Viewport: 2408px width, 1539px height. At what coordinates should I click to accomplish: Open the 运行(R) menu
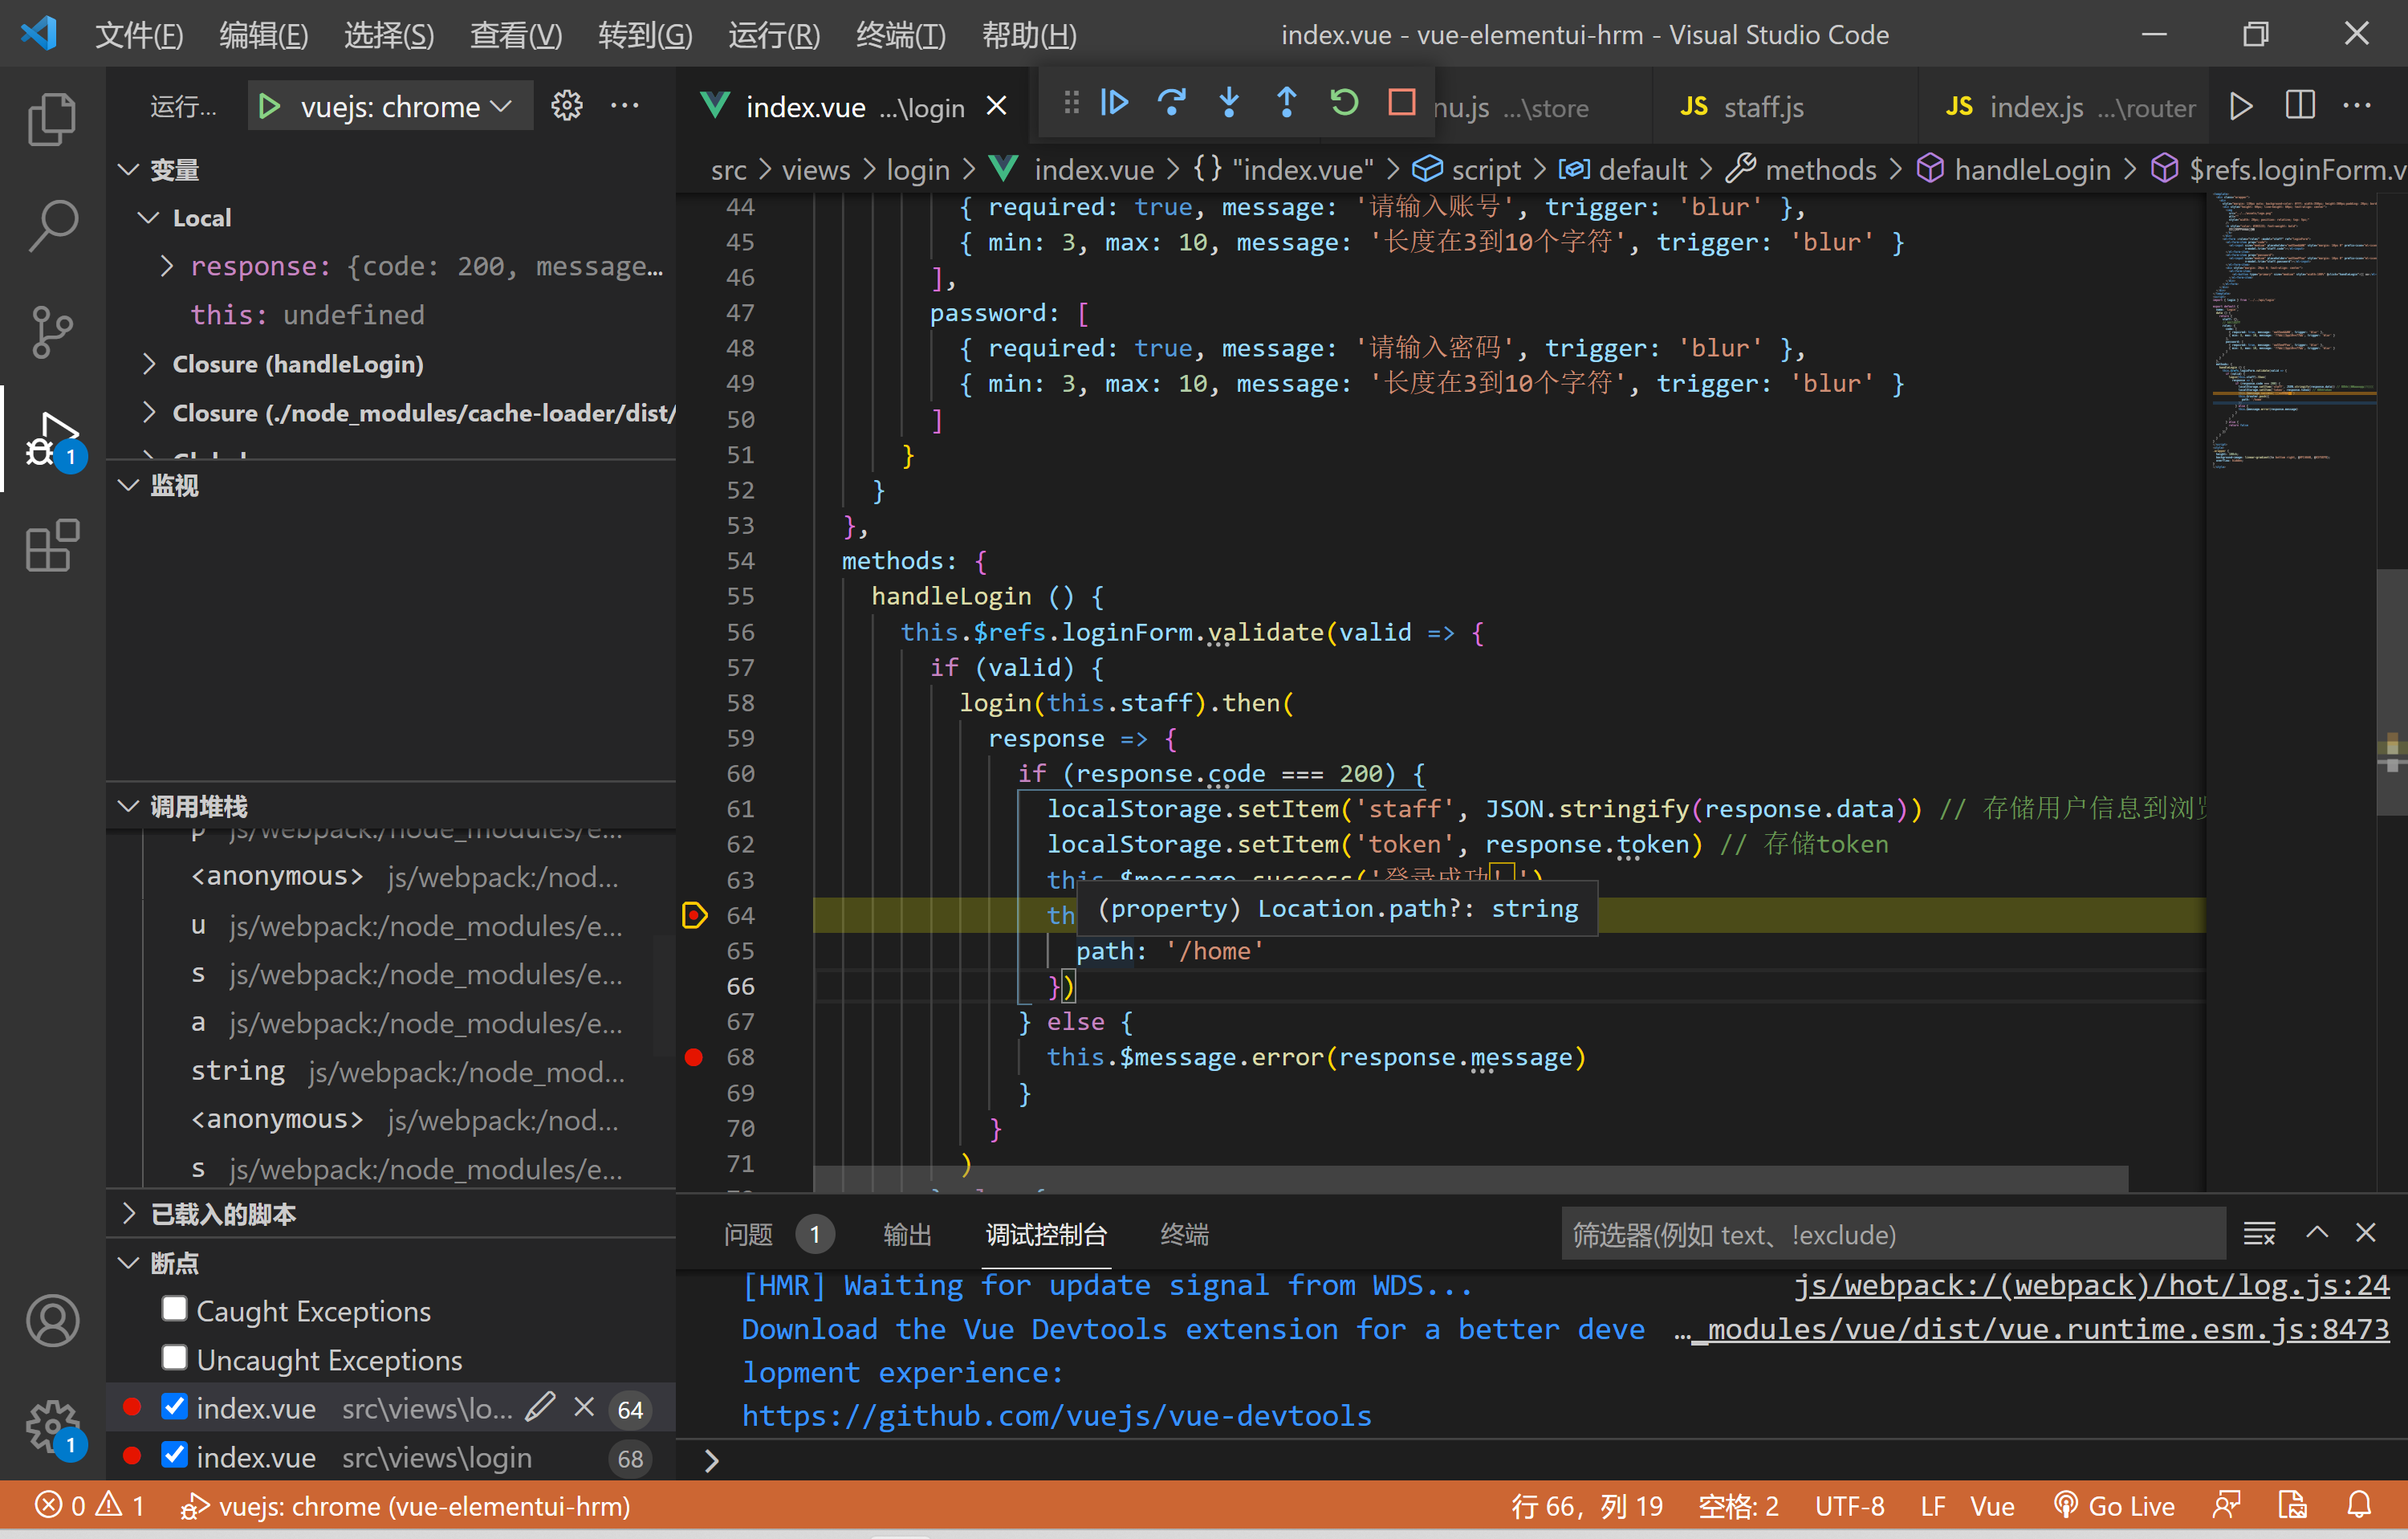coord(774,35)
